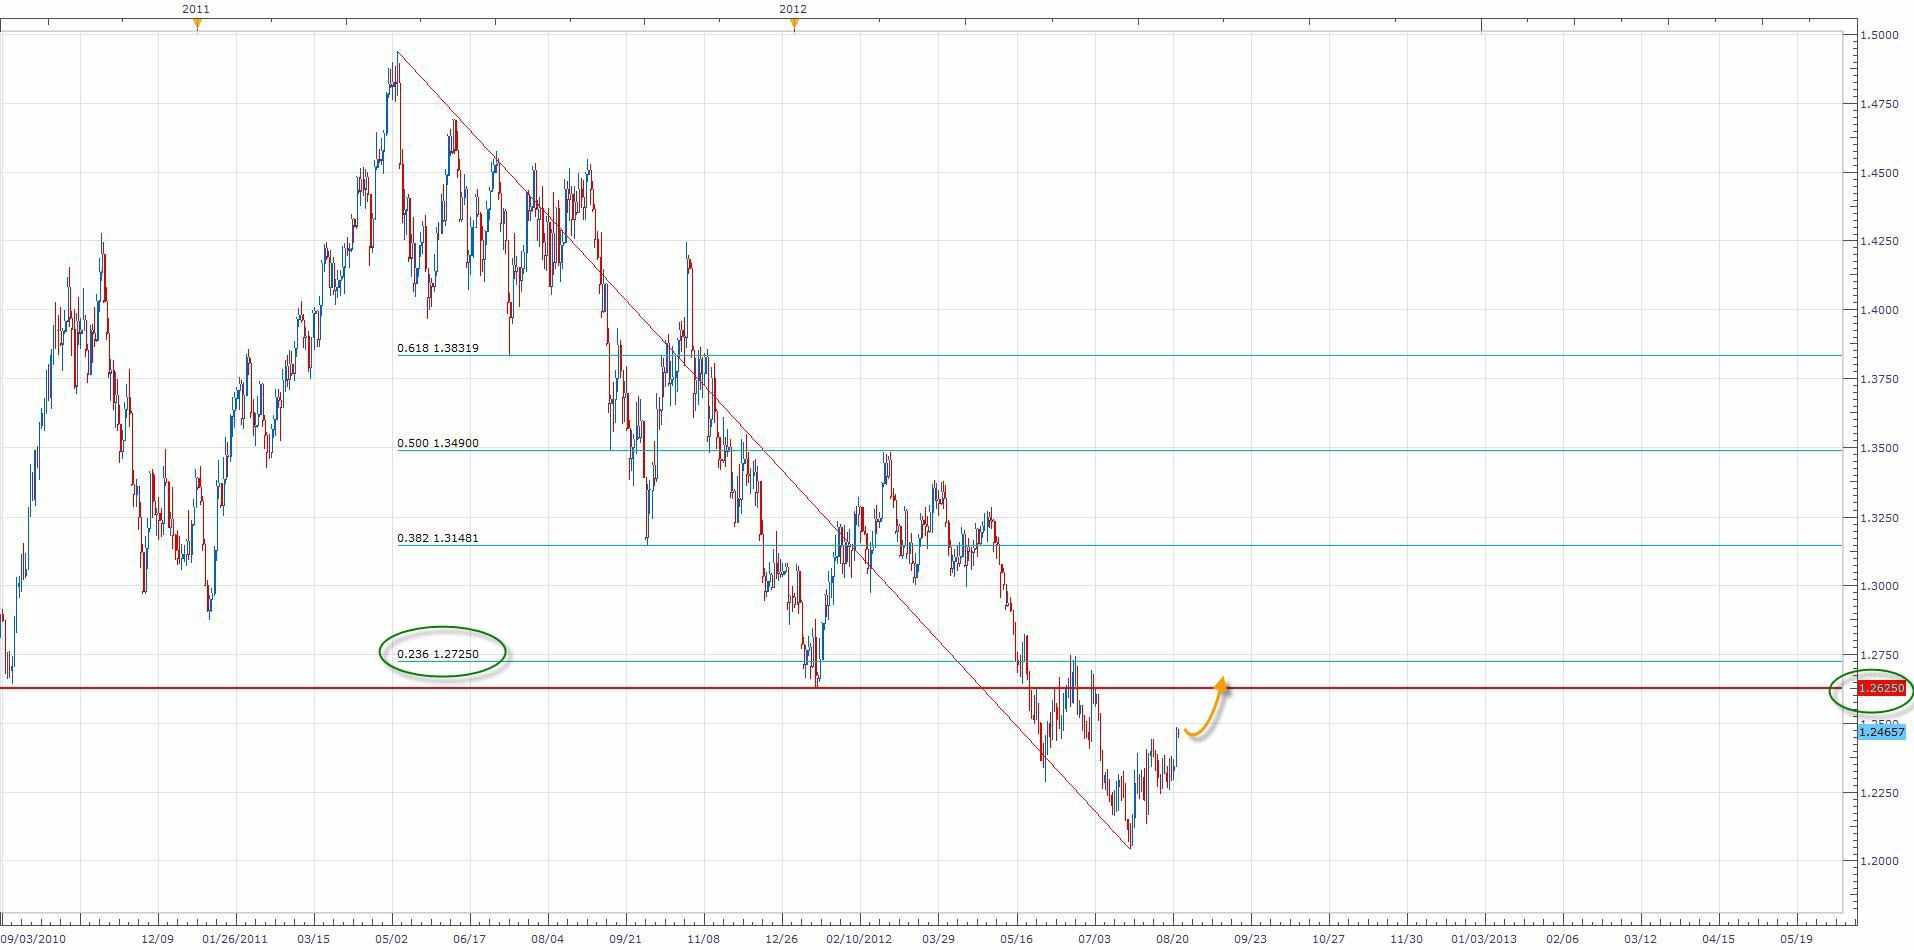Select the 0.618 1.38319 Fibonacci label
1914x950 pixels.
(x=438, y=348)
